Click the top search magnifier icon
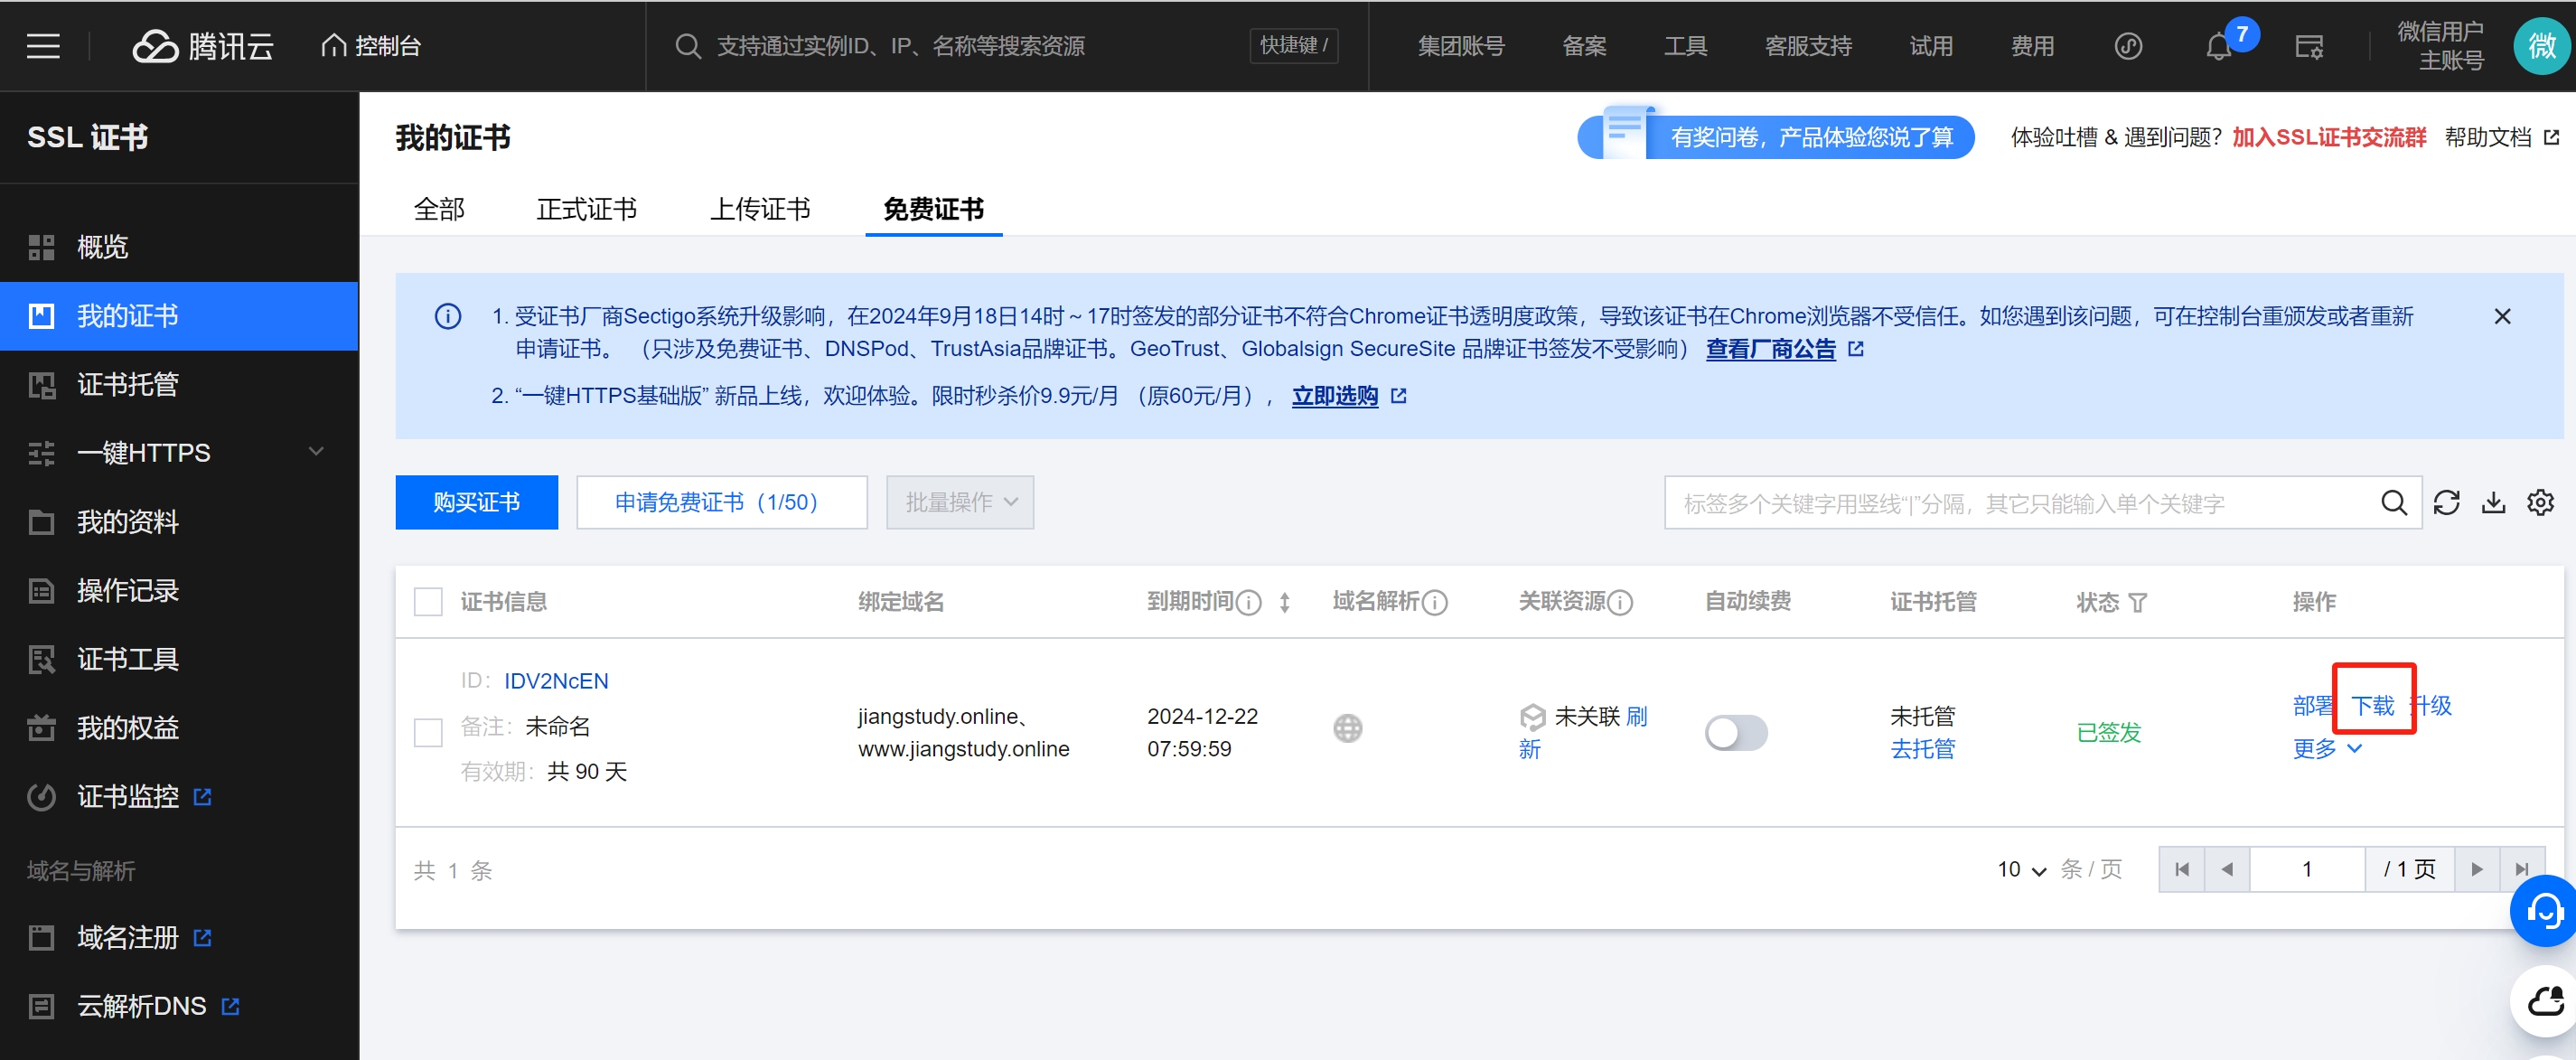2576x1060 pixels. click(687, 46)
